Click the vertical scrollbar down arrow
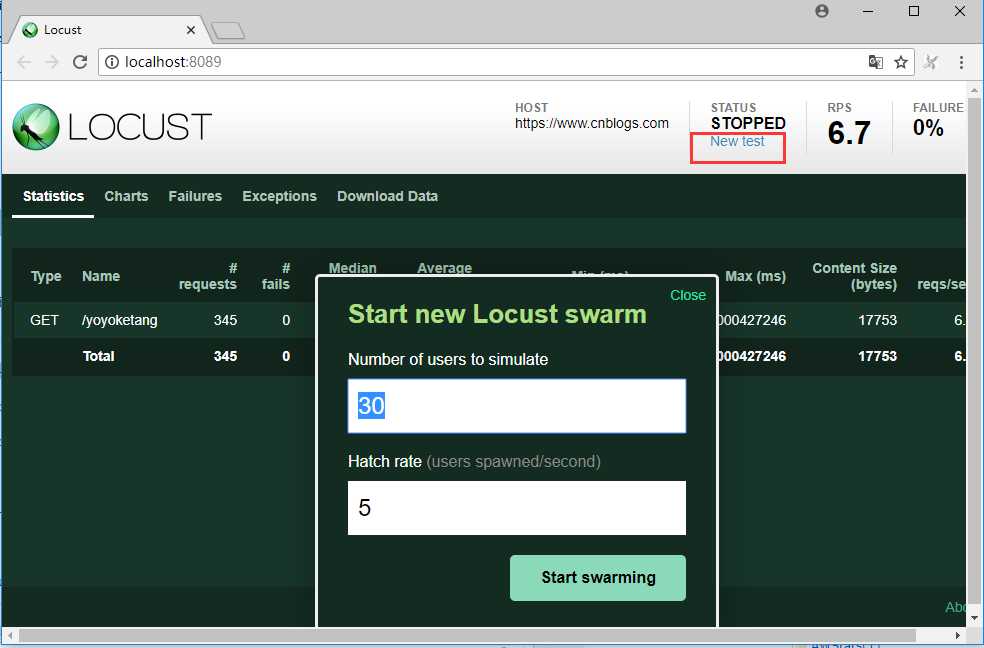 (975, 619)
